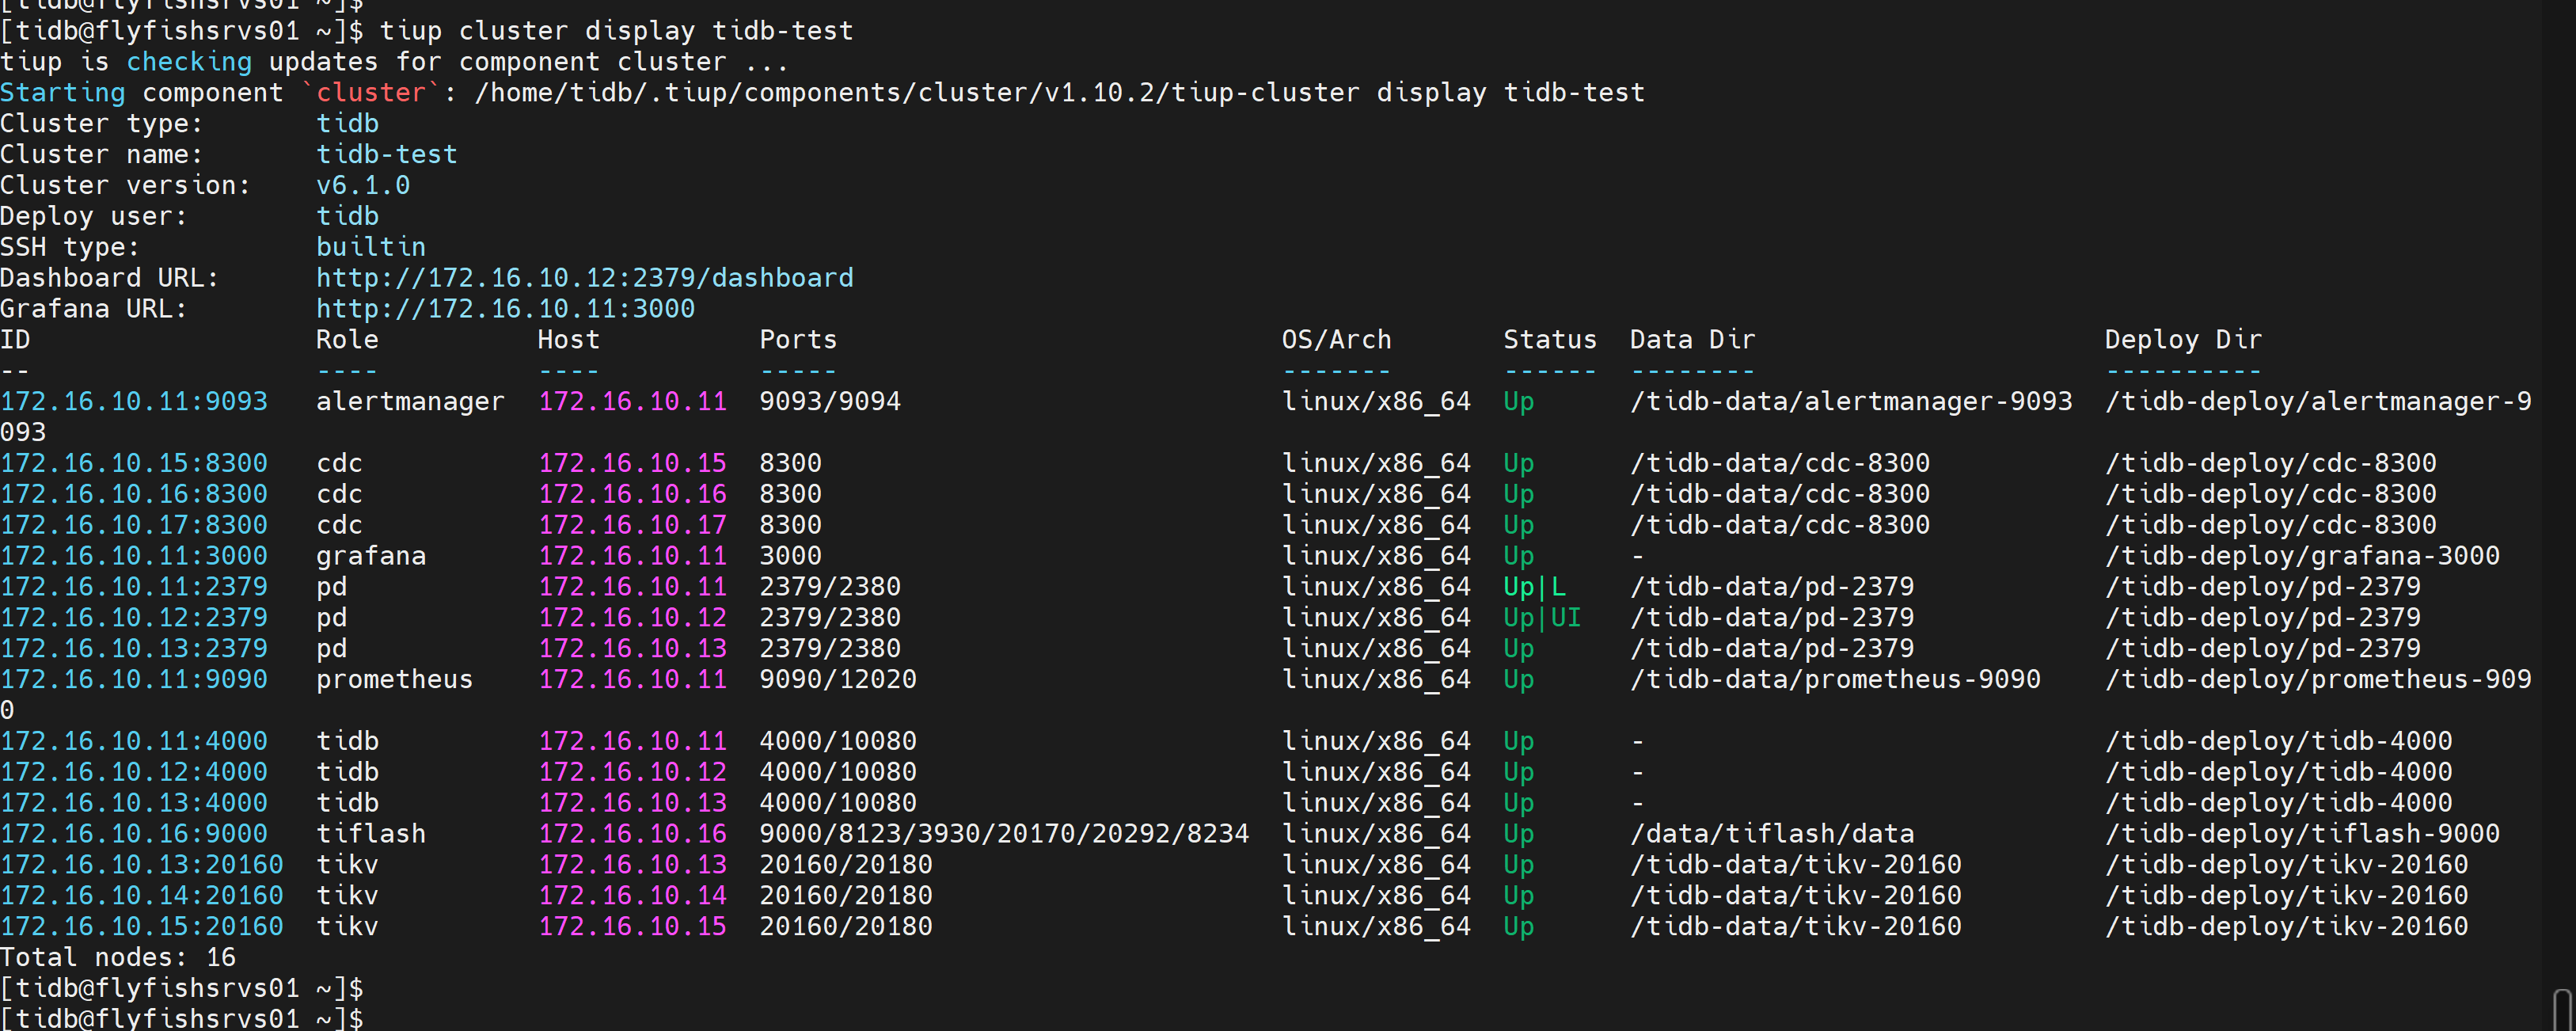Click deploy dir /tidb-deploy/grafana-3000
Screen dimensions: 2576x1031
2302,556
